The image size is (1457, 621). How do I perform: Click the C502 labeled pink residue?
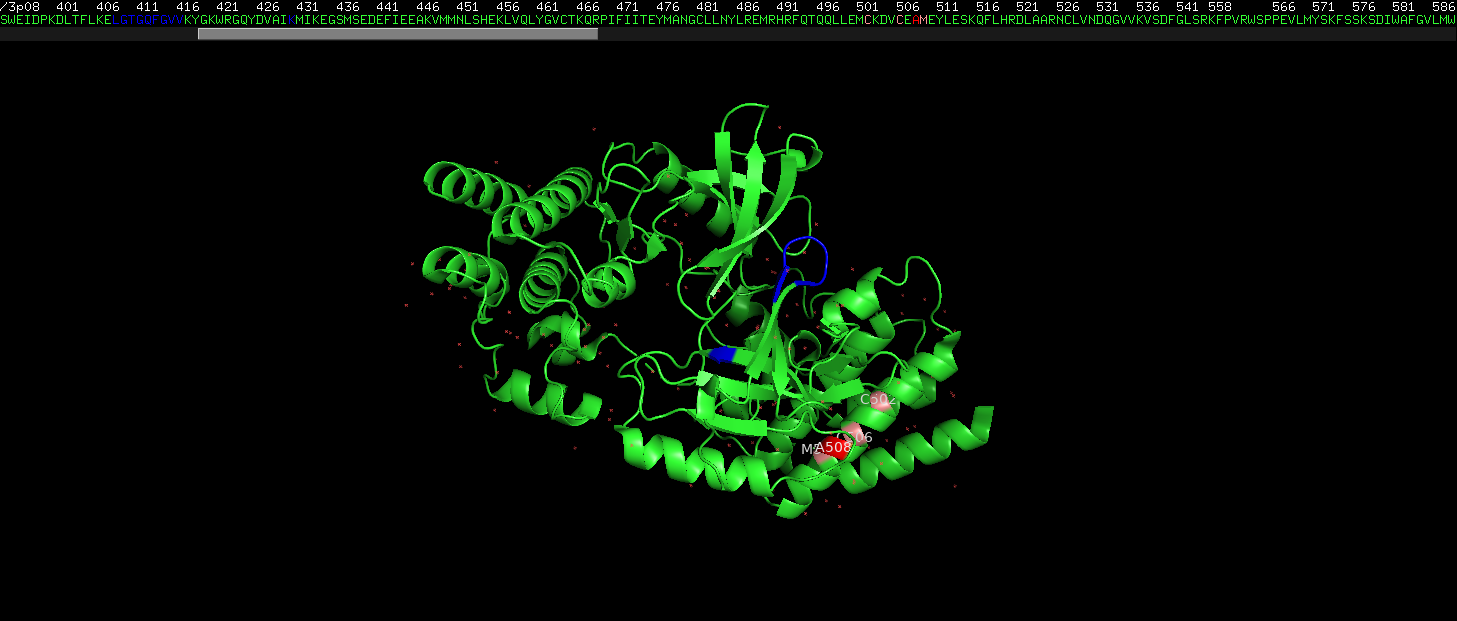880,400
